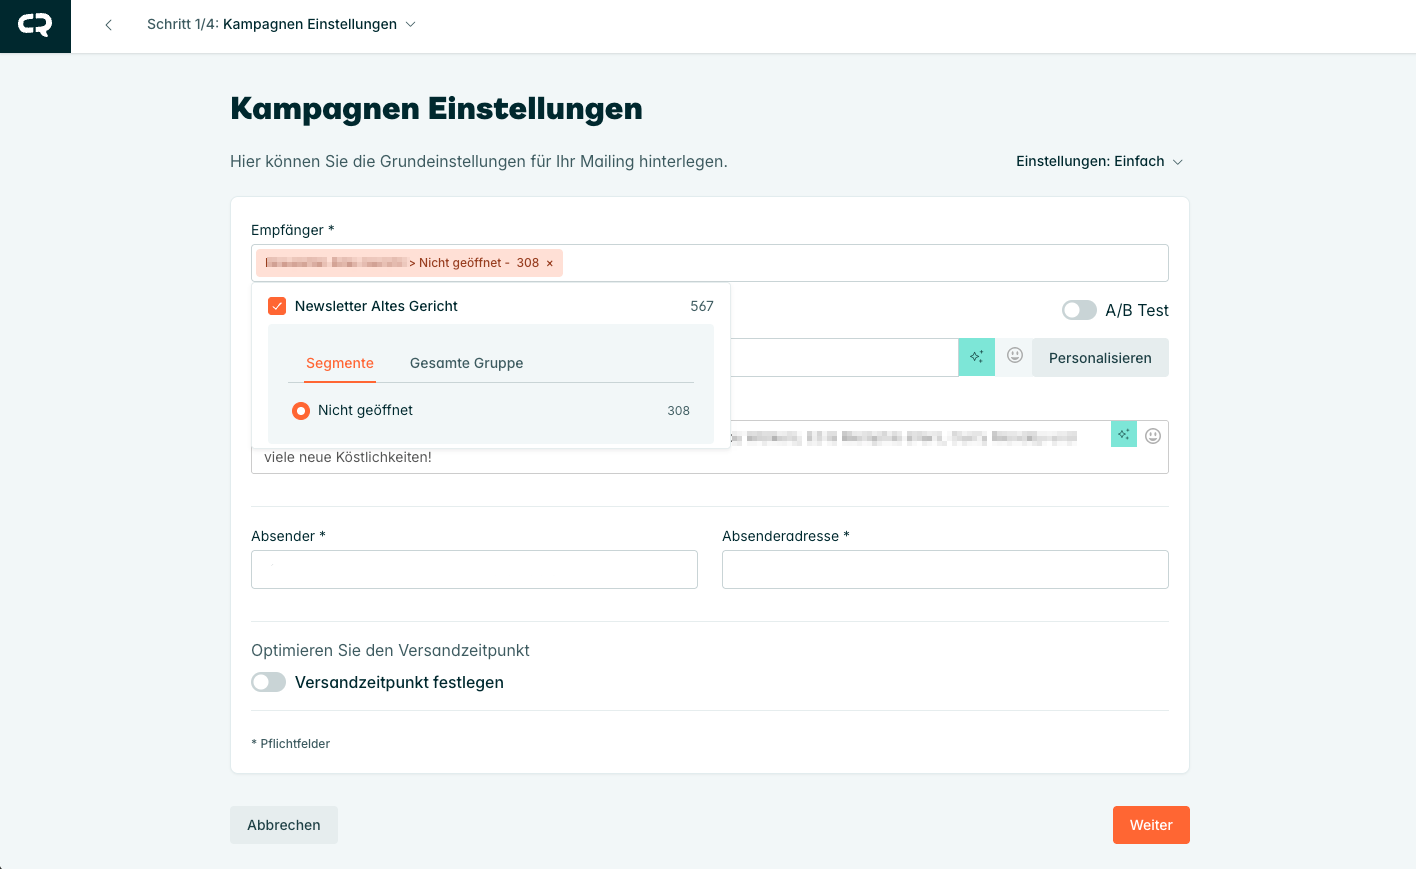Viewport: 1416px width, 869px height.
Task: Remove the Nicht geöffnet recipient tag
Action: [549, 263]
